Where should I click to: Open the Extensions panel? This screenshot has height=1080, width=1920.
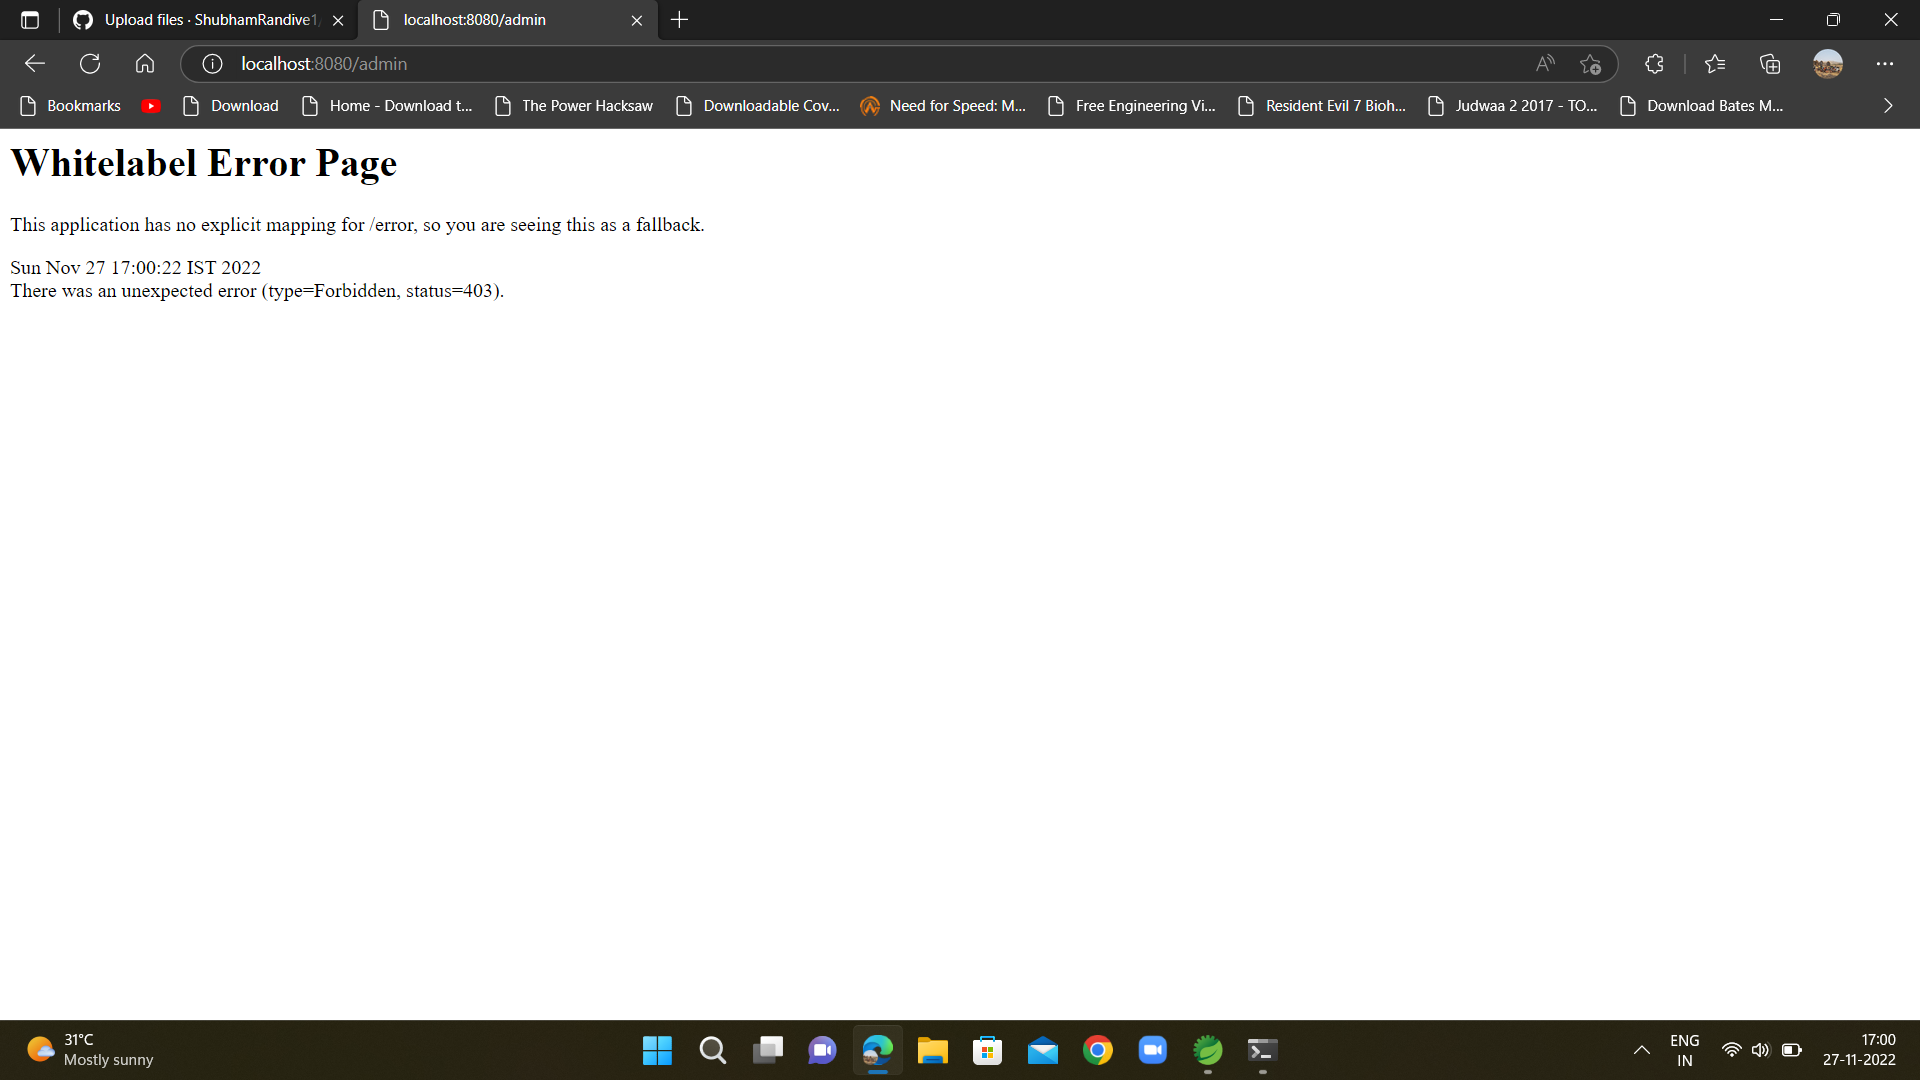click(1653, 63)
